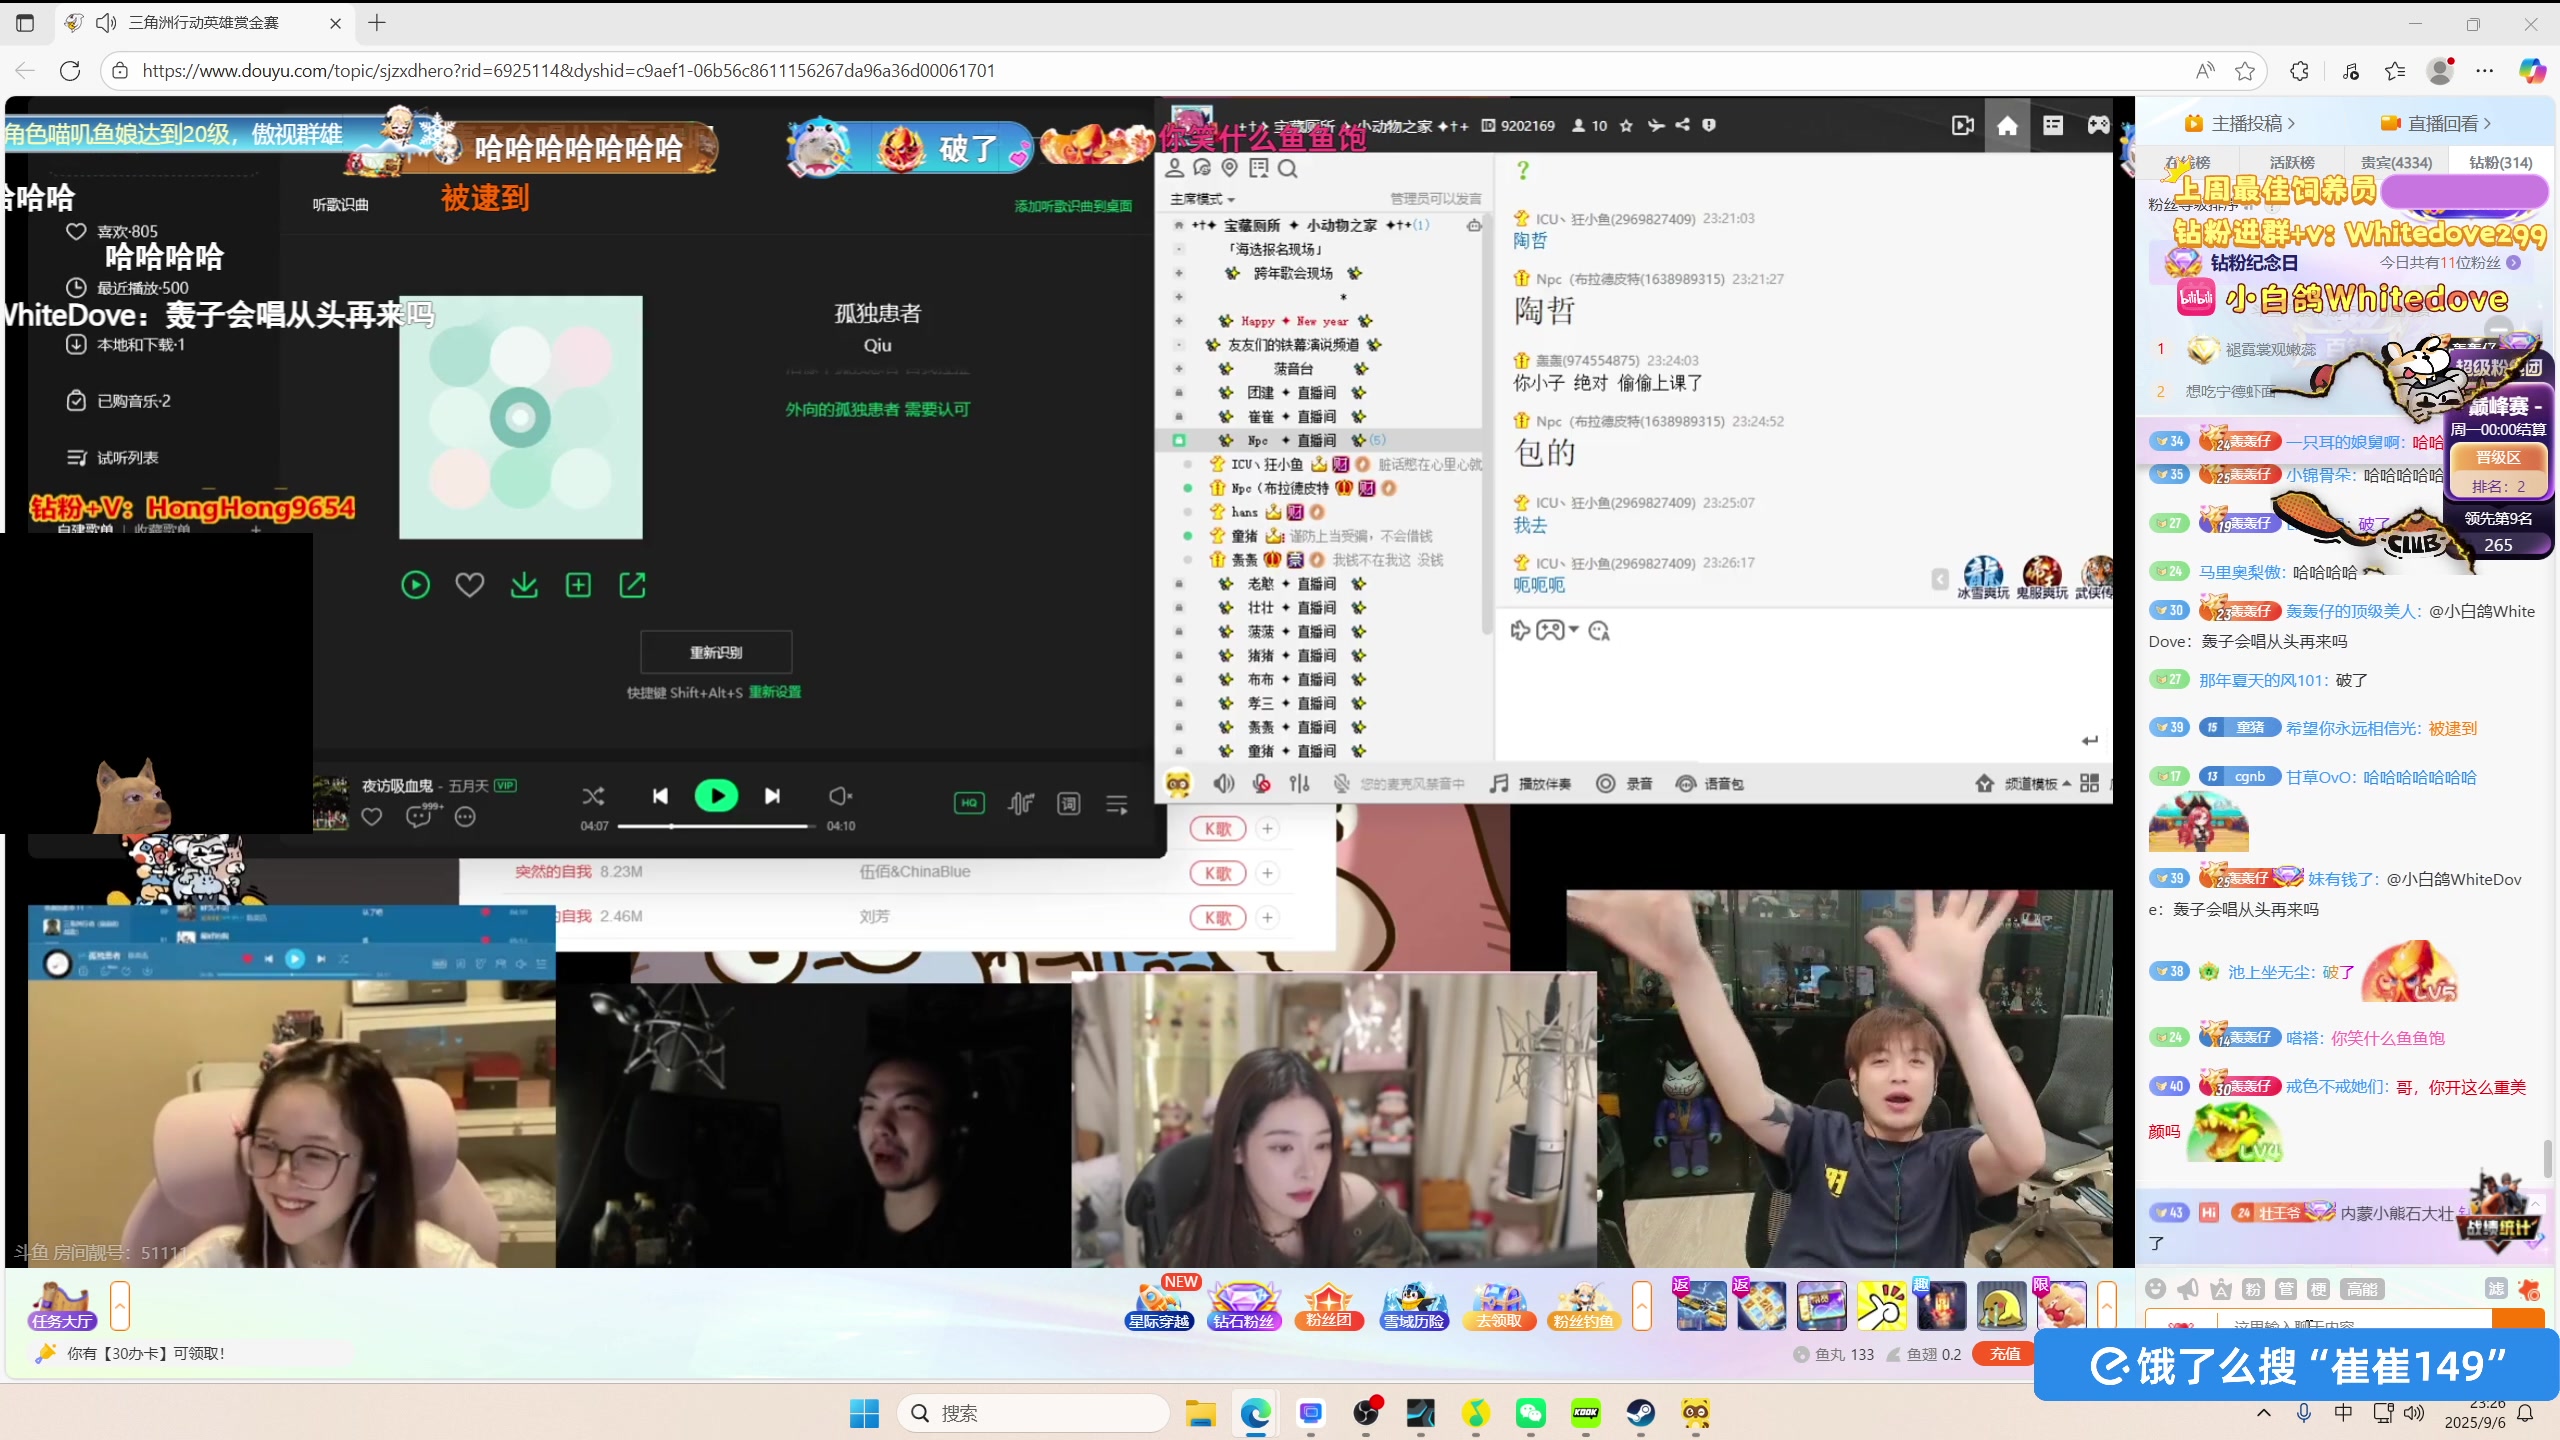Open 钻石粉丝 activity icon
Viewport: 2560px width, 1440px height.
coord(1244,1305)
